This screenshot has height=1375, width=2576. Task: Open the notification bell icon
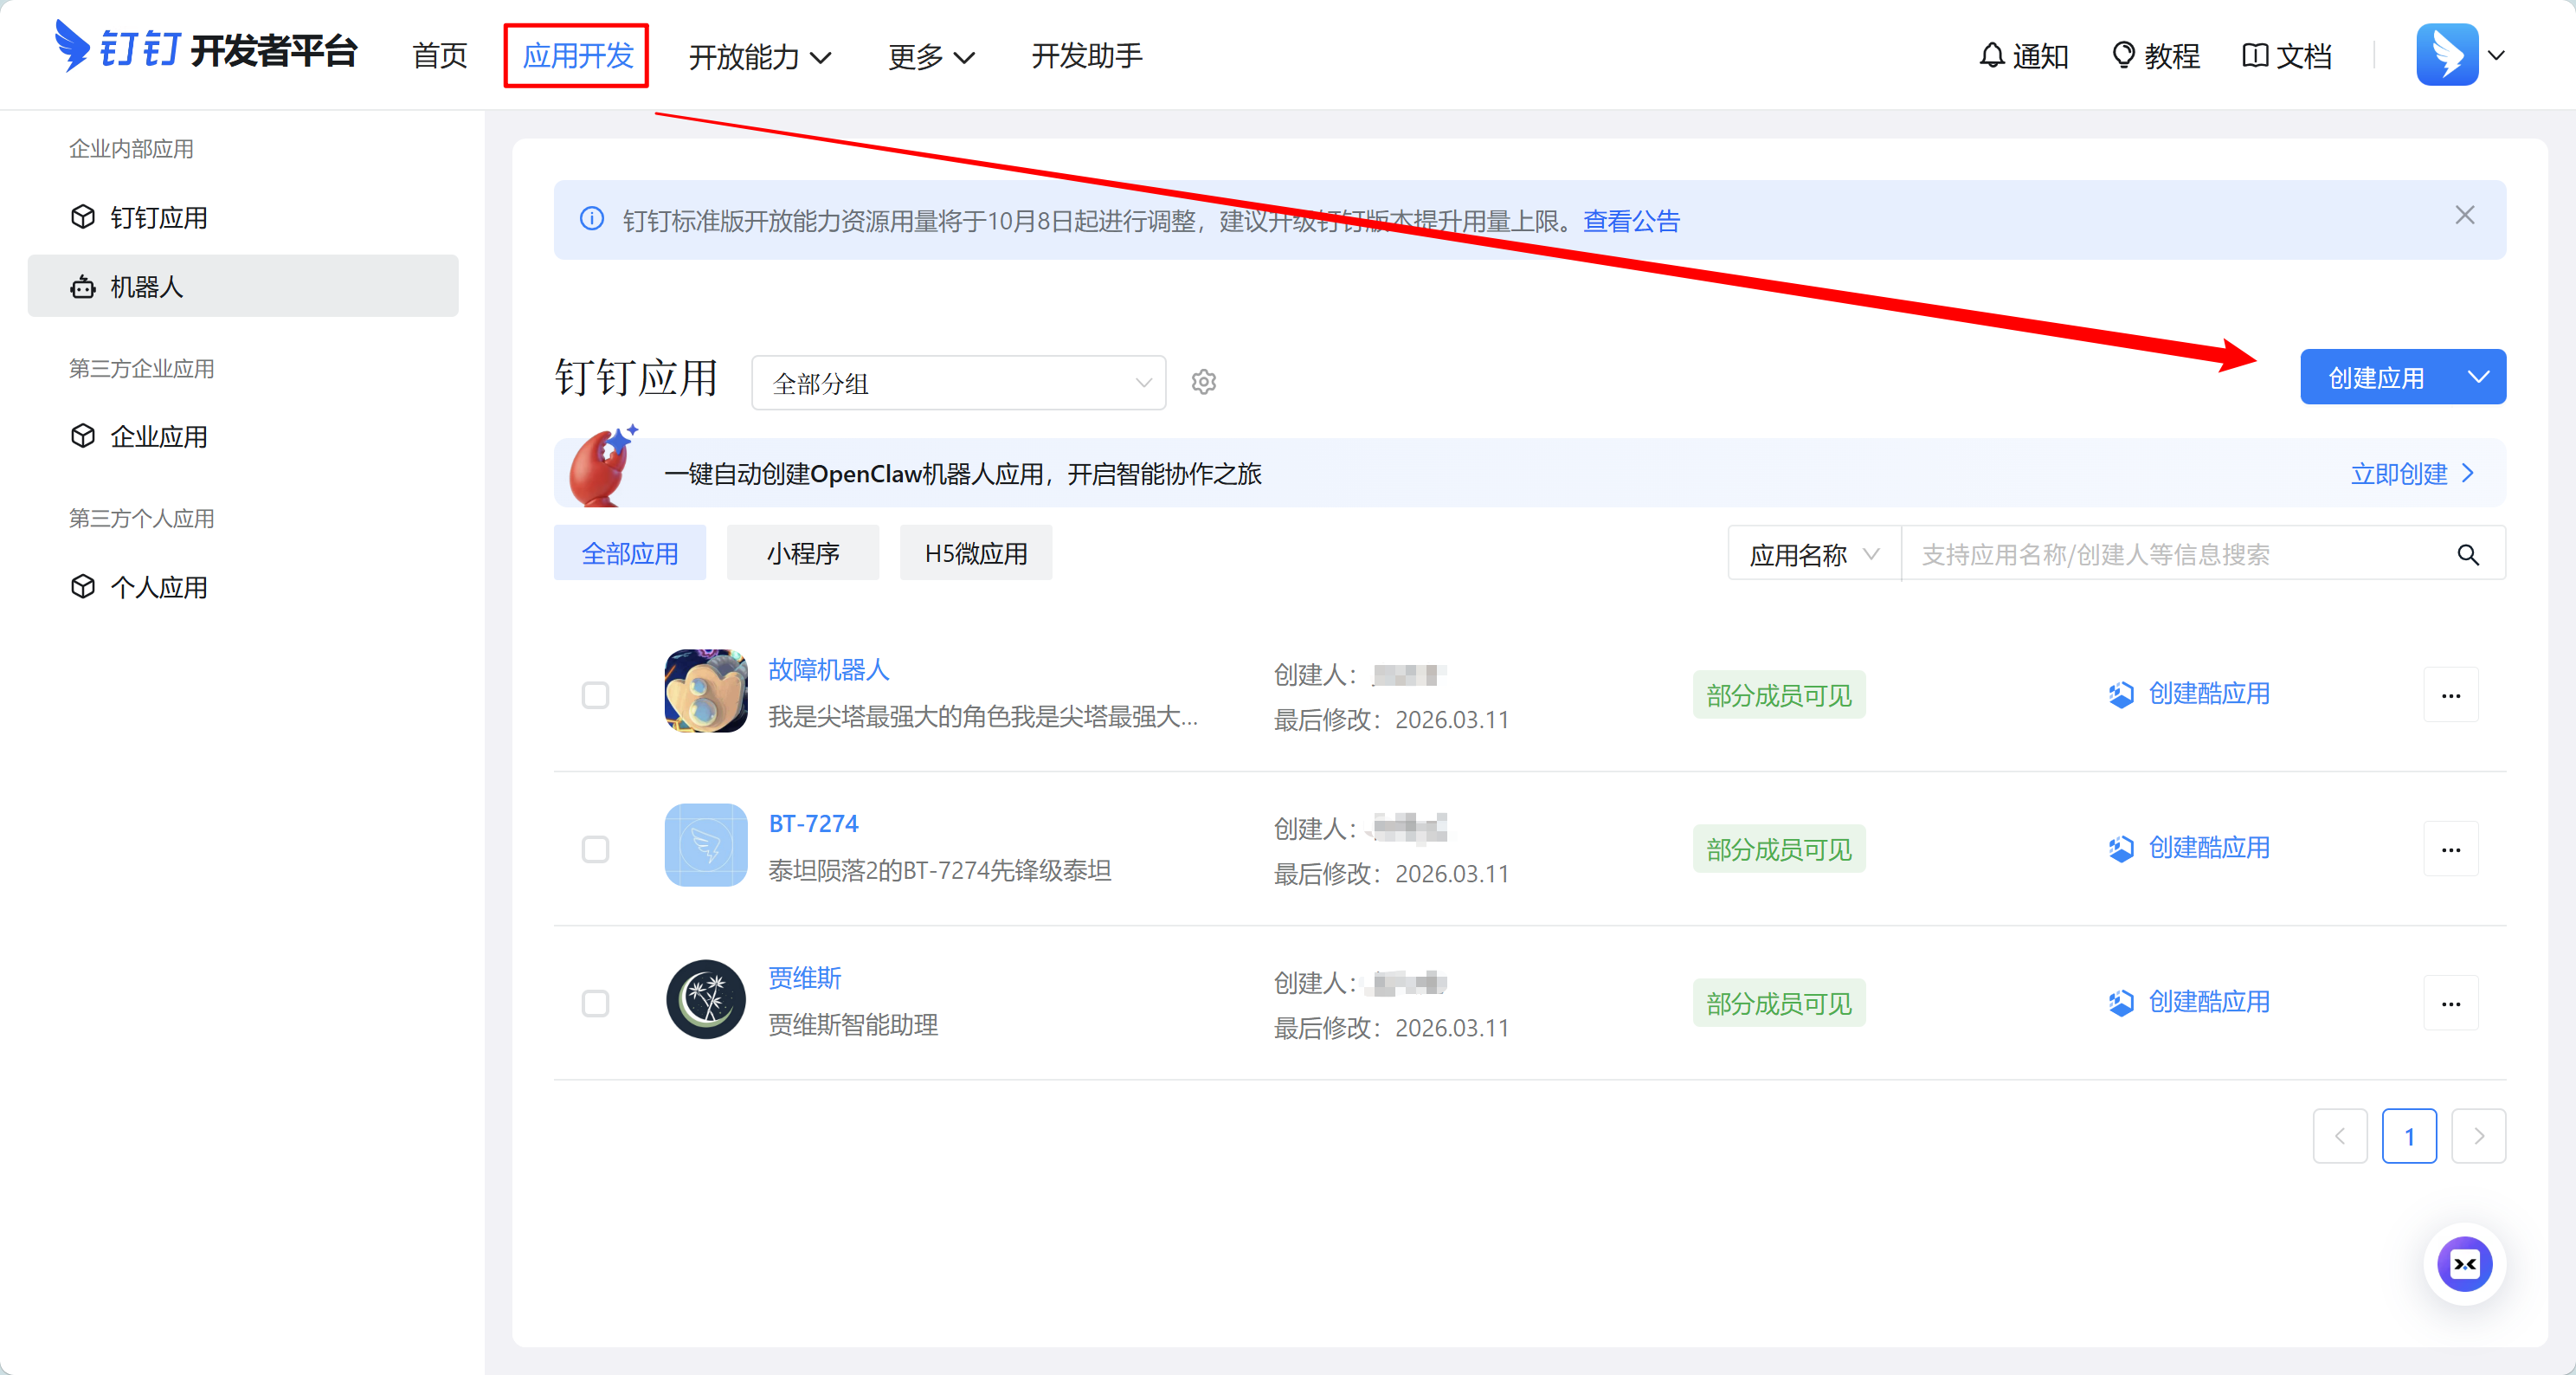pos(1991,55)
